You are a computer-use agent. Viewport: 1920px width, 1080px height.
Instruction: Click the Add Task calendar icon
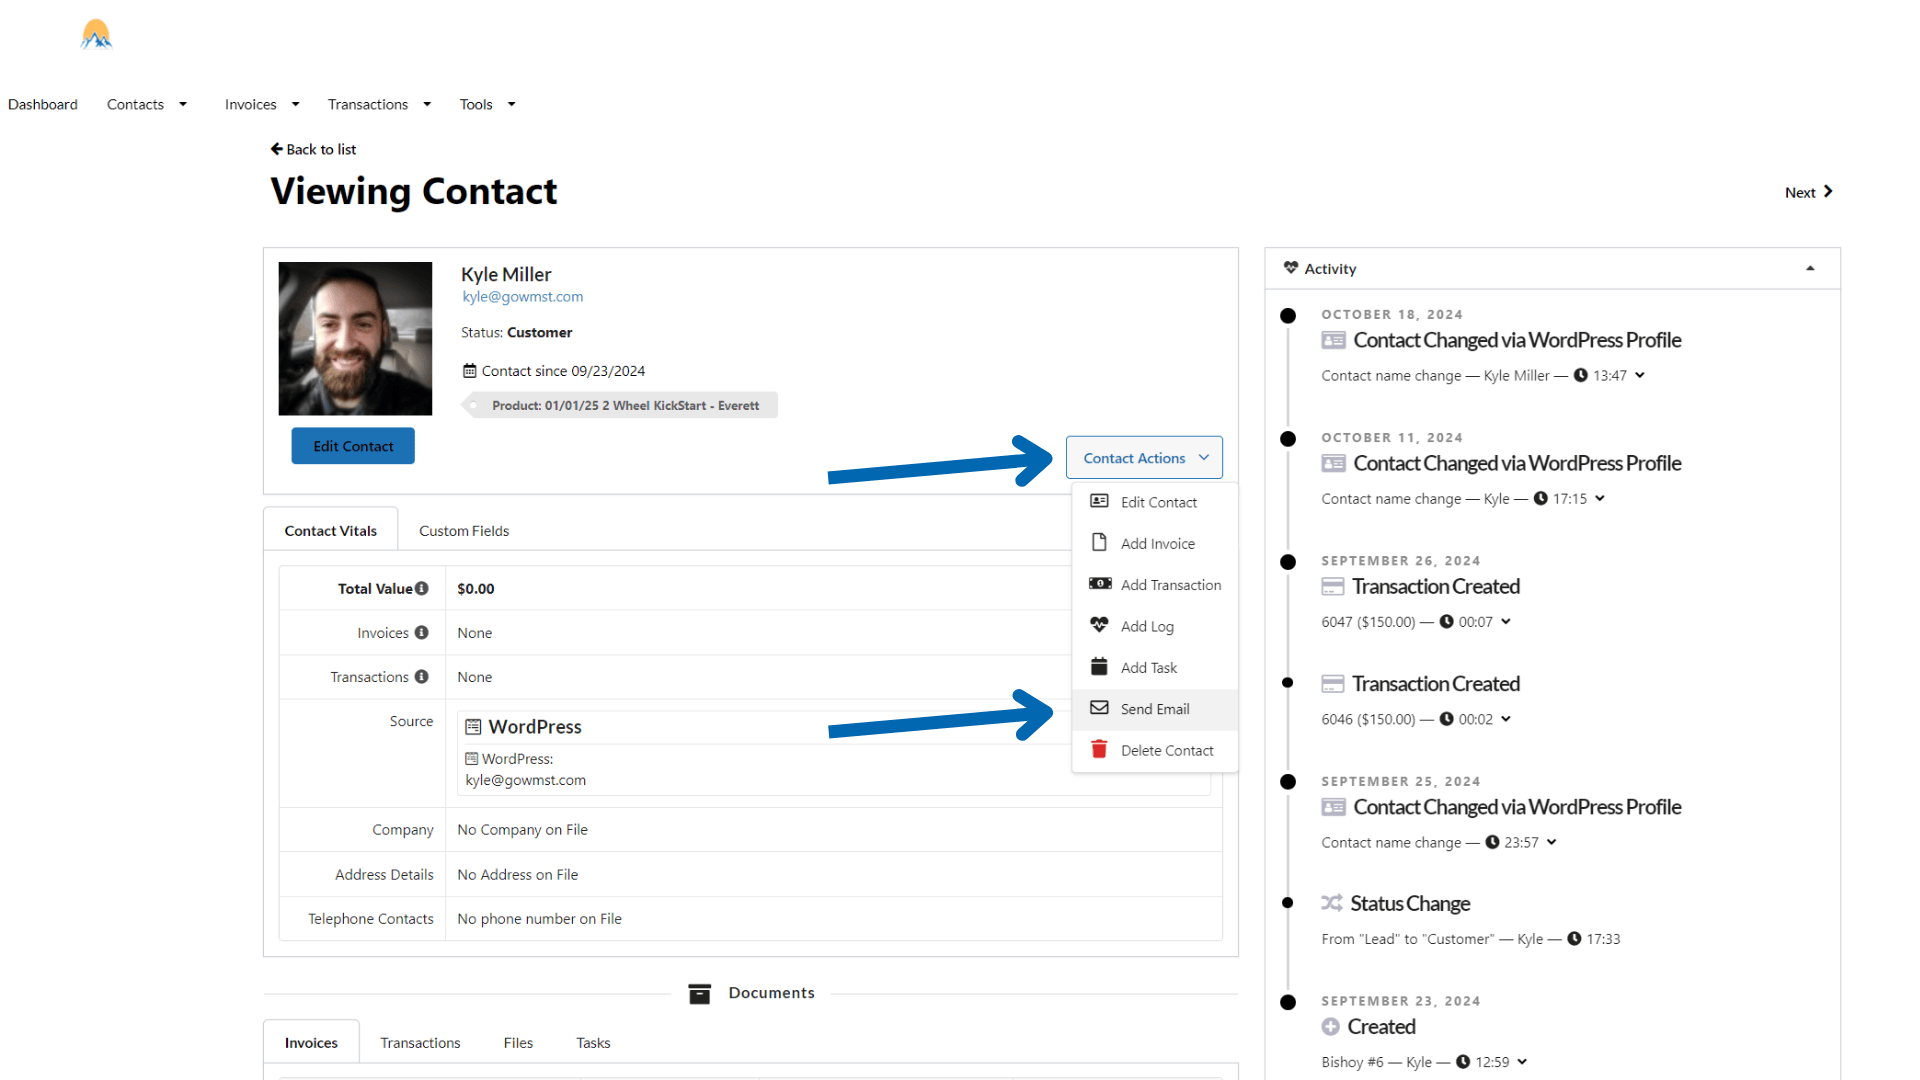(1099, 667)
